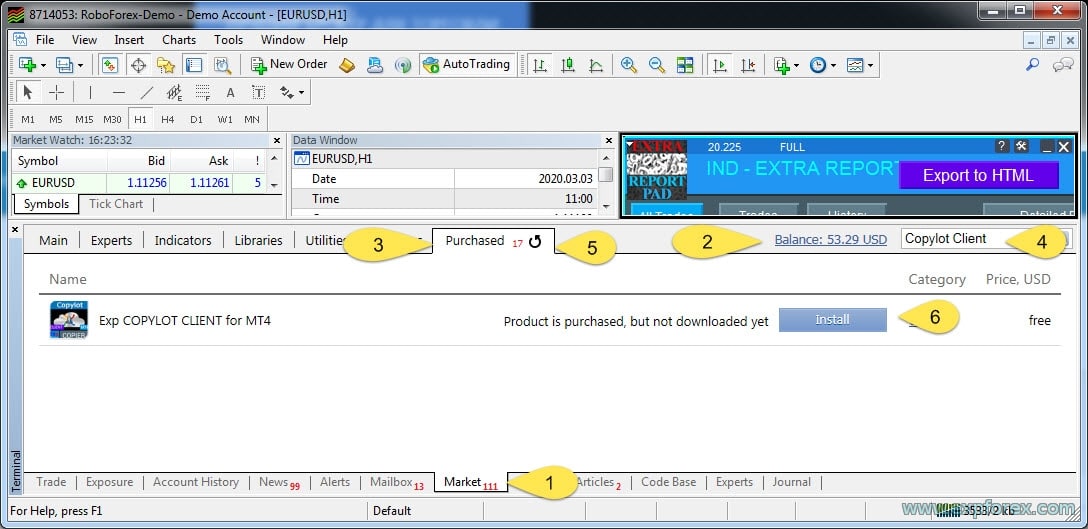Image resolution: width=1088 pixels, height=529 pixels.
Task: Expand the Indicators list dropdown
Action: (x=796, y=65)
